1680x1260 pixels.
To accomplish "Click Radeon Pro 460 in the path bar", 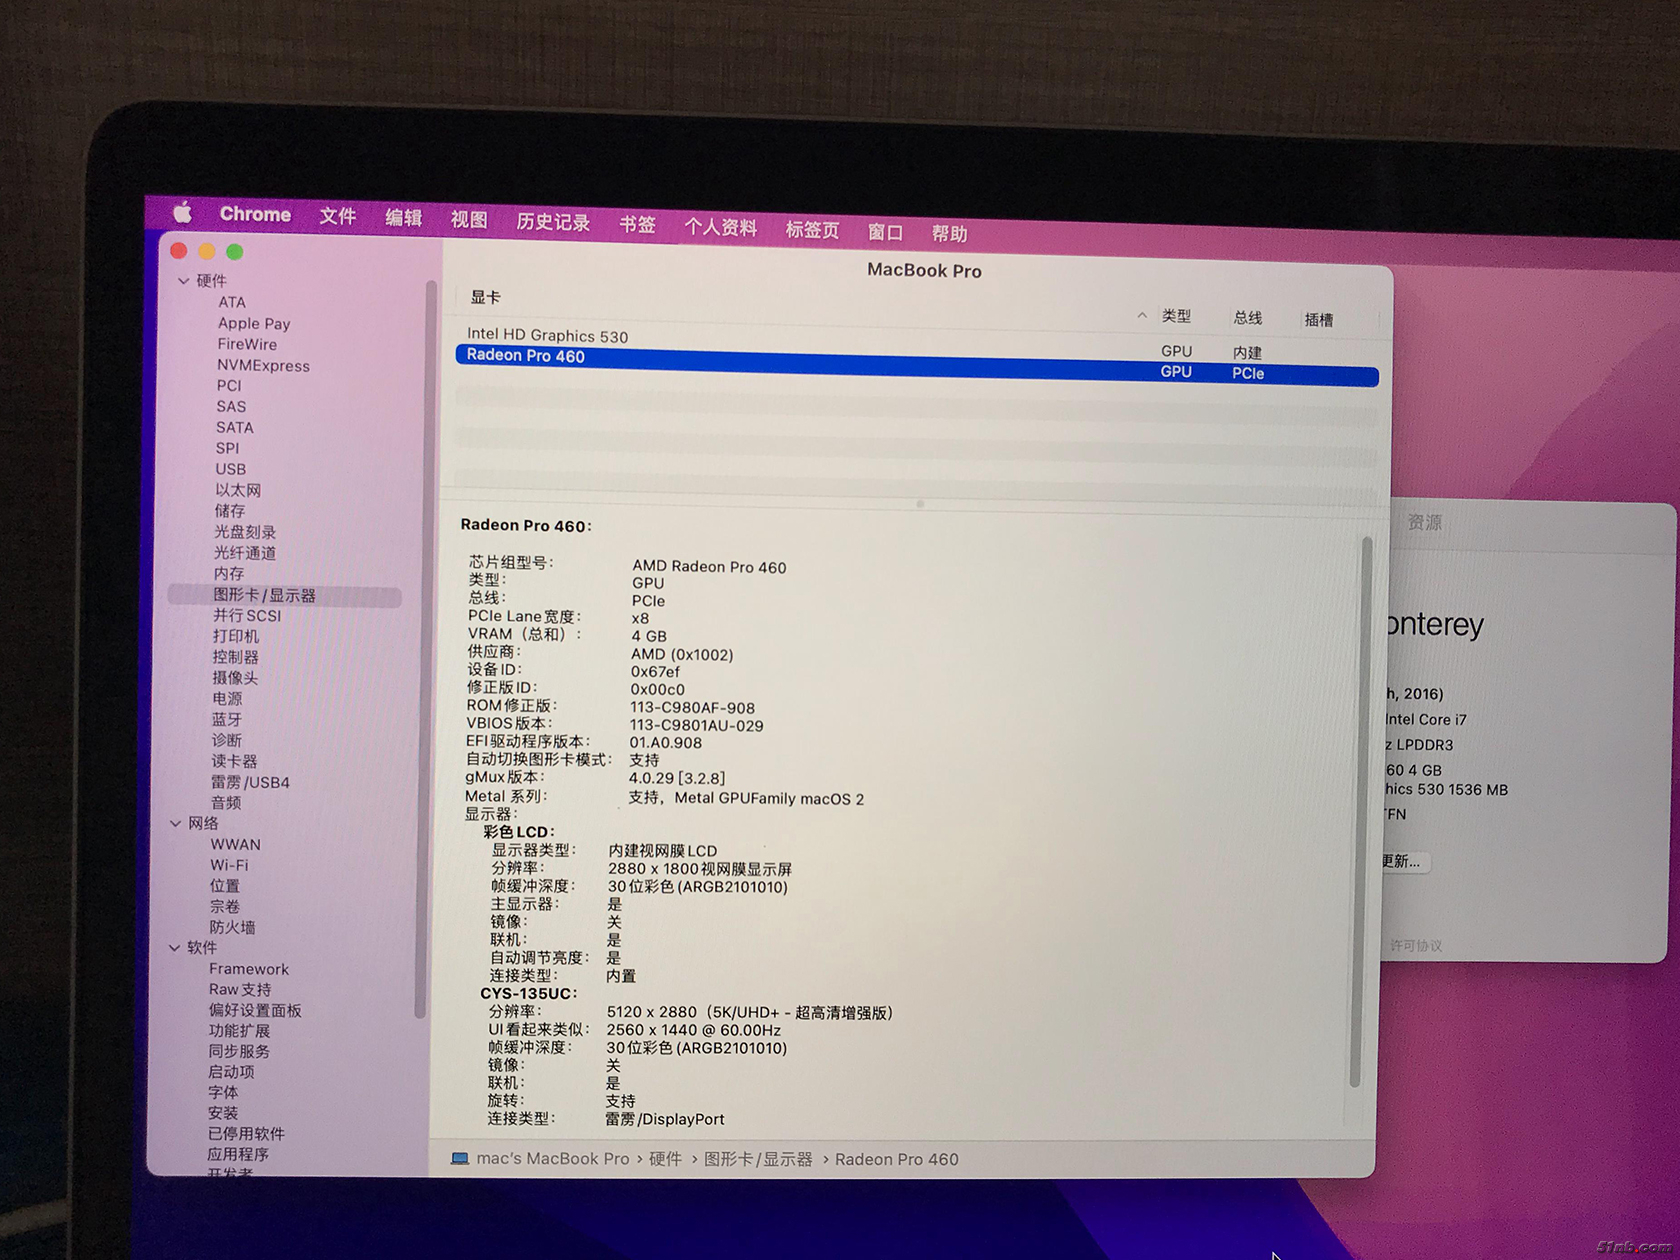I will (x=896, y=1159).
